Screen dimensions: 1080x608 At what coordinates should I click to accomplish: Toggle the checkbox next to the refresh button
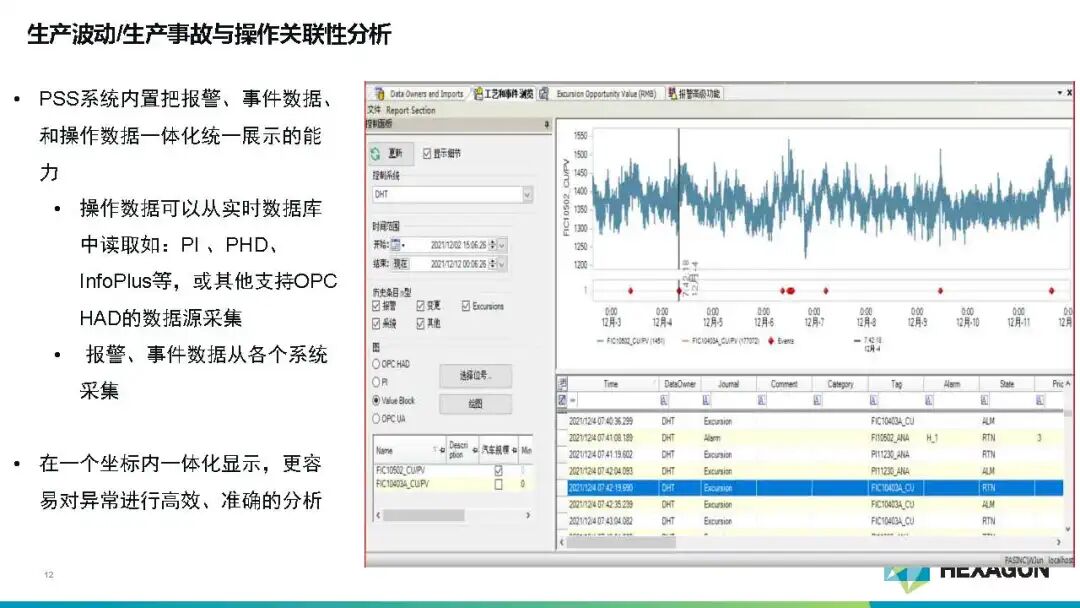pyautogui.click(x=427, y=154)
